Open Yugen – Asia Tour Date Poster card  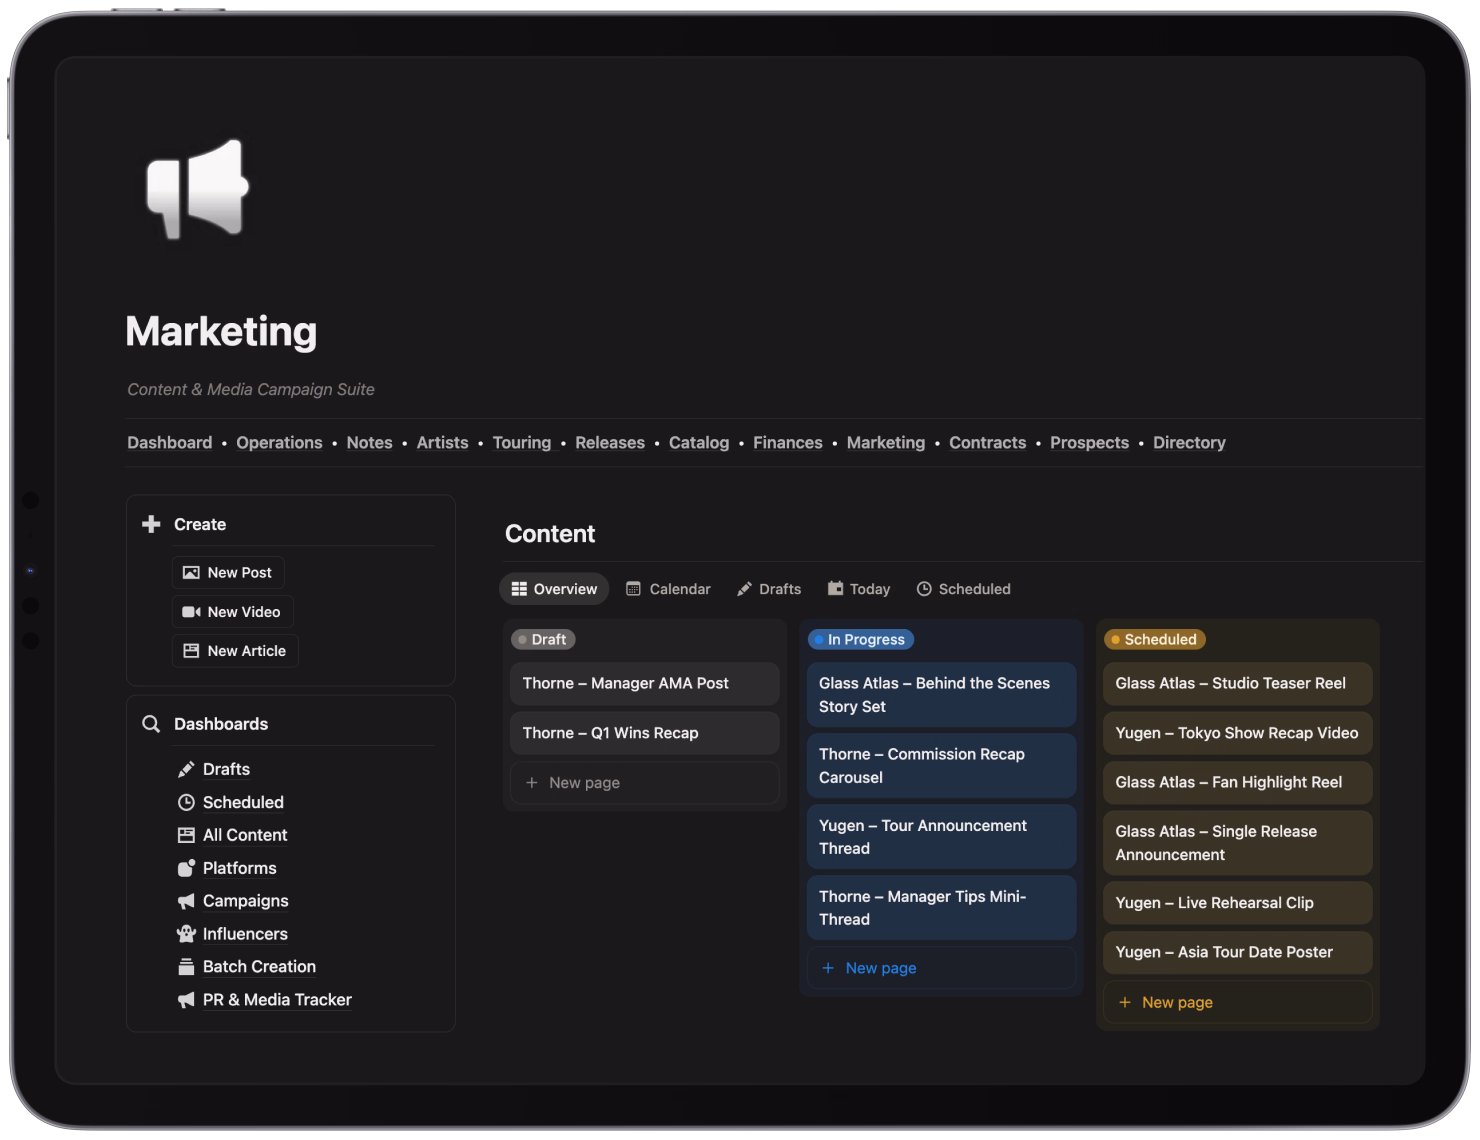1238,953
